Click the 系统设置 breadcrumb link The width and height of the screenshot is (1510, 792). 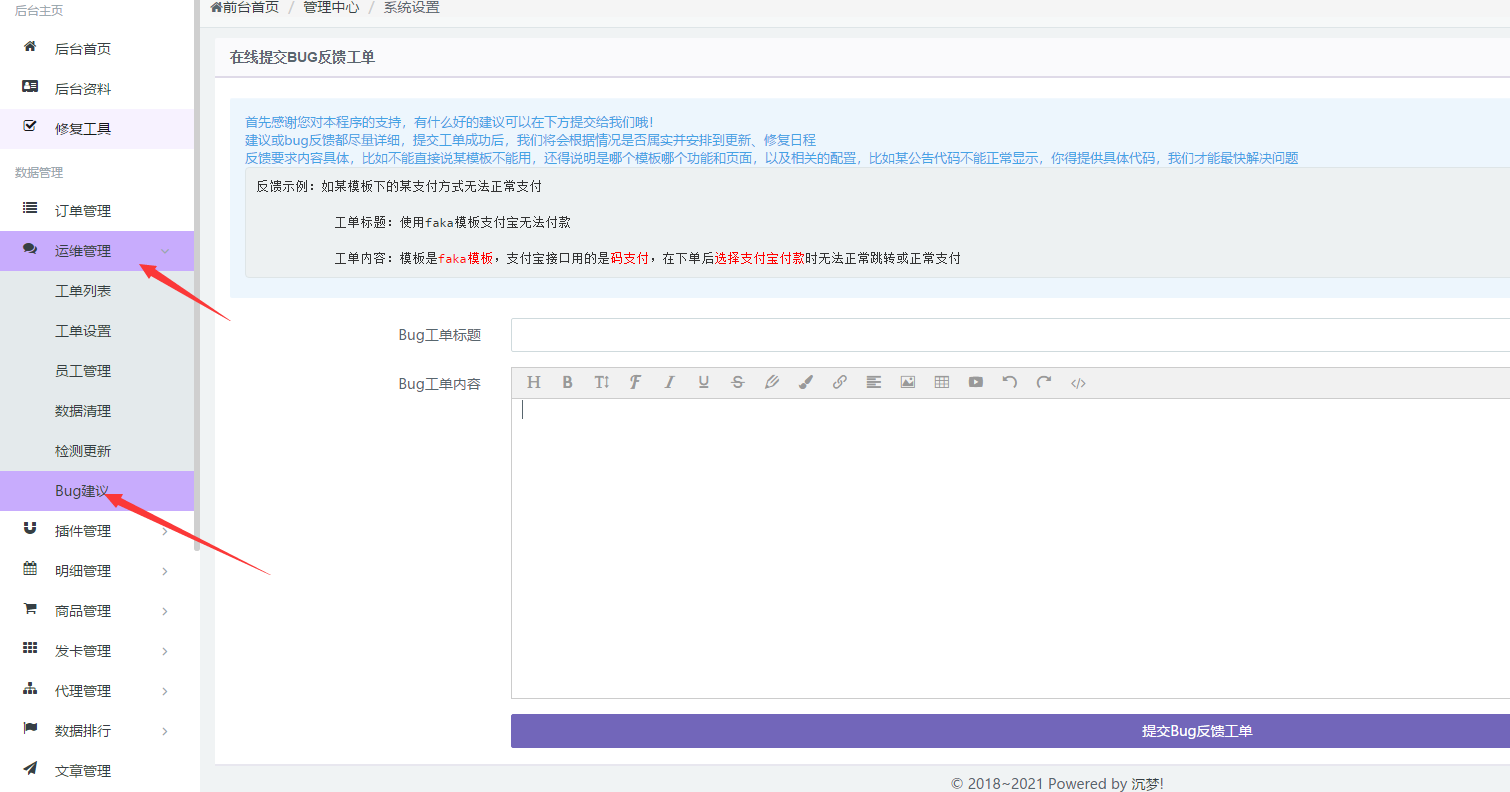[411, 7]
